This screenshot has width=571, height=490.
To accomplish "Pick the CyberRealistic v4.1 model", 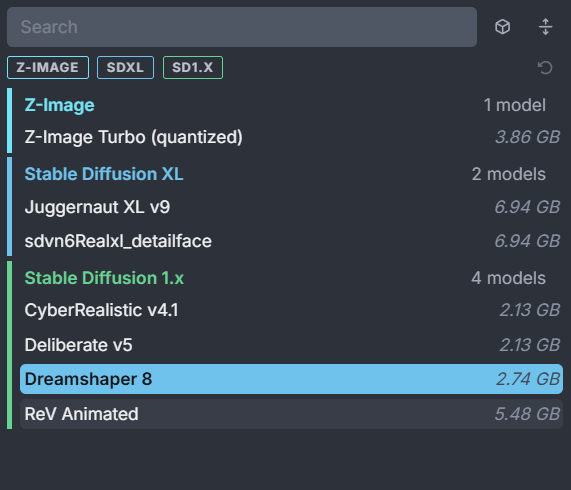I will [291, 310].
